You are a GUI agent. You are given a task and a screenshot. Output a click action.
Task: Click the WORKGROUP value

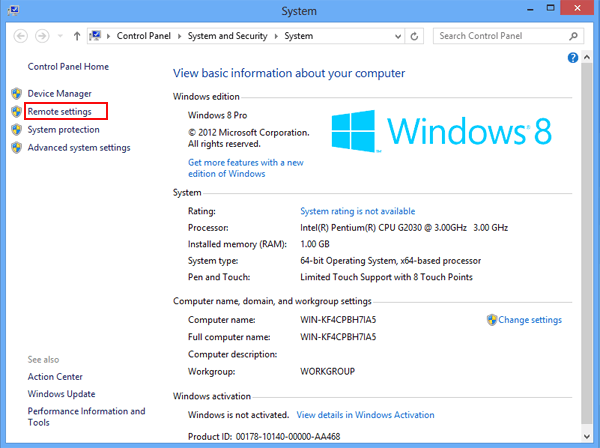click(x=327, y=371)
